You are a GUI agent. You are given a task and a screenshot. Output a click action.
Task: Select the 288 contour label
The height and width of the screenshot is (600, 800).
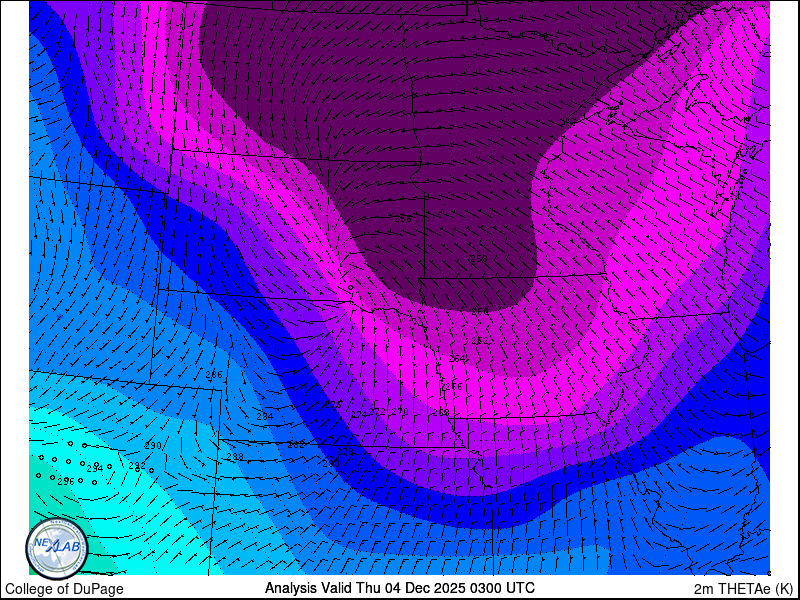[235, 457]
